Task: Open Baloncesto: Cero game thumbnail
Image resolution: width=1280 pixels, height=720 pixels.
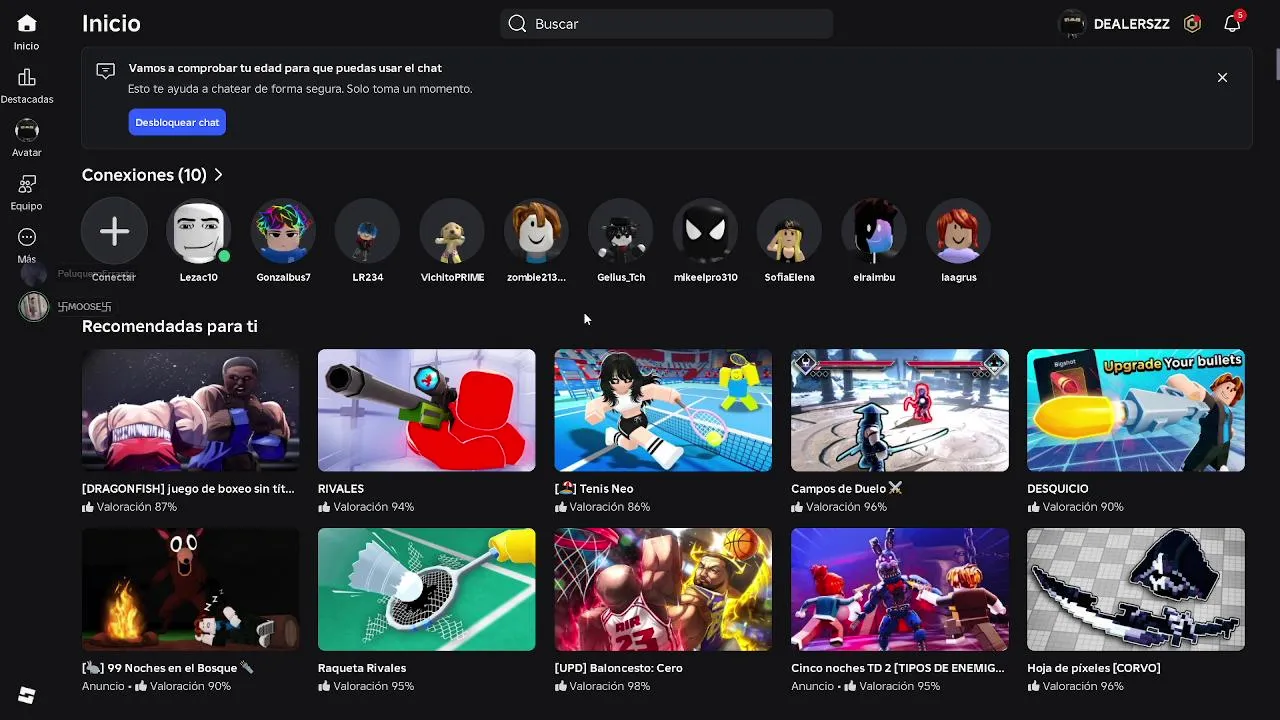Action: 663,589
